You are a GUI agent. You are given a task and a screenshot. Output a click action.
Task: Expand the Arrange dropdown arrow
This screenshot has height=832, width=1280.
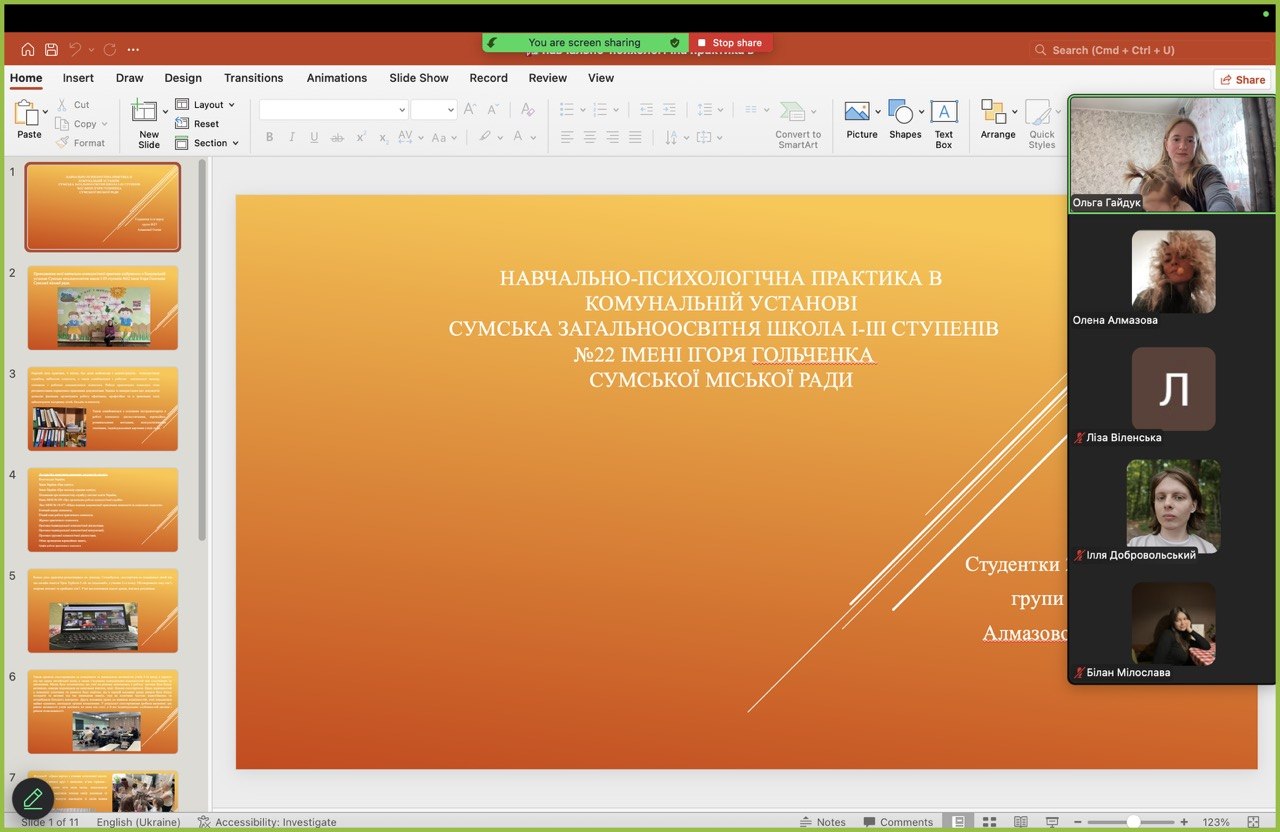[1014, 111]
